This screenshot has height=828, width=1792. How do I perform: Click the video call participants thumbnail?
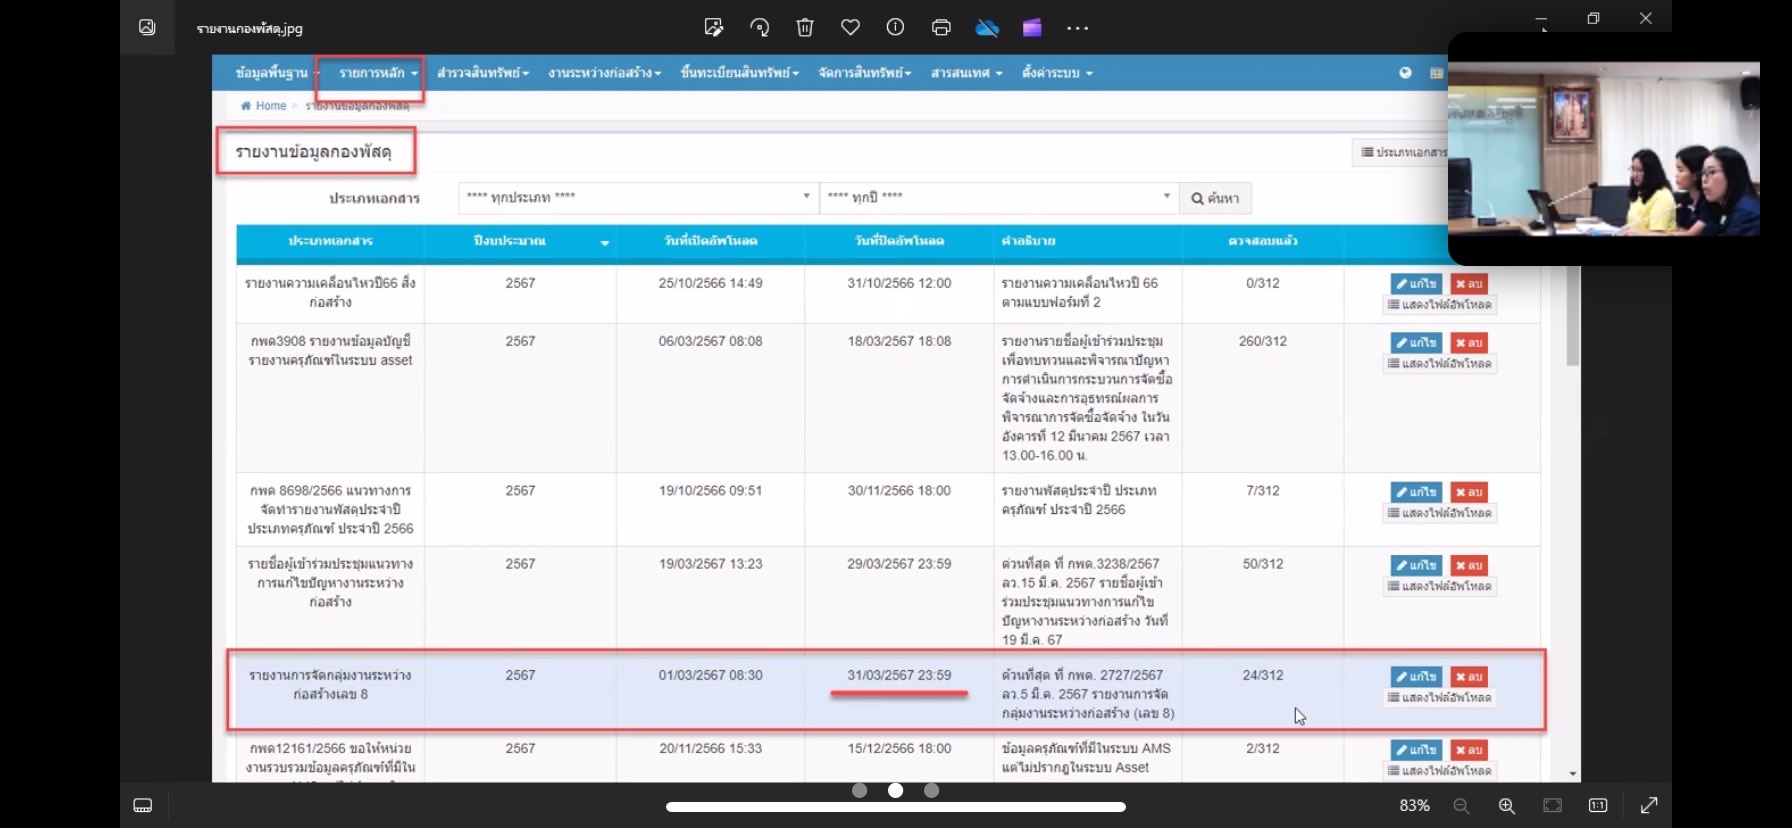tap(1603, 149)
